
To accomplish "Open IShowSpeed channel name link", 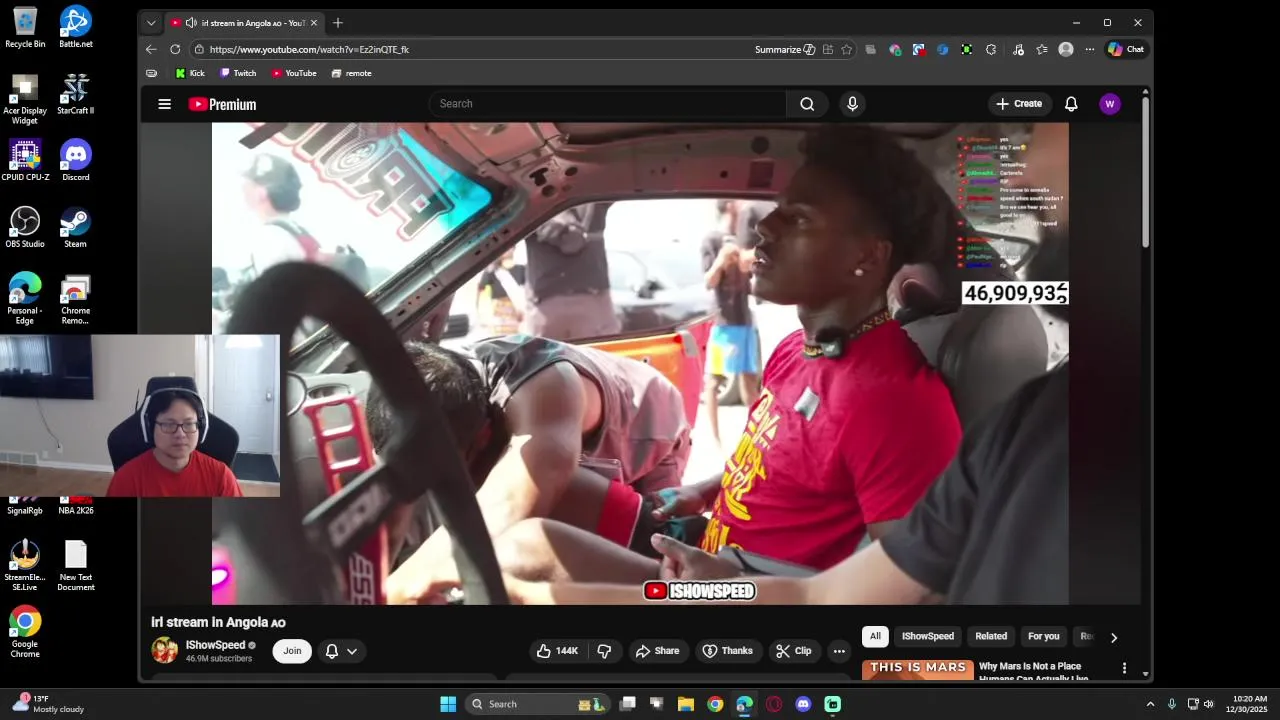I will pos(215,645).
